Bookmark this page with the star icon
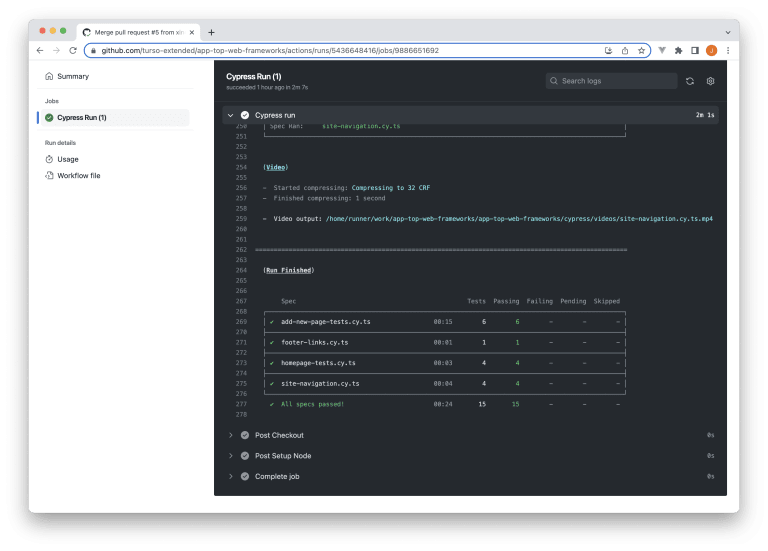The height and width of the screenshot is (551, 768). 641,50
